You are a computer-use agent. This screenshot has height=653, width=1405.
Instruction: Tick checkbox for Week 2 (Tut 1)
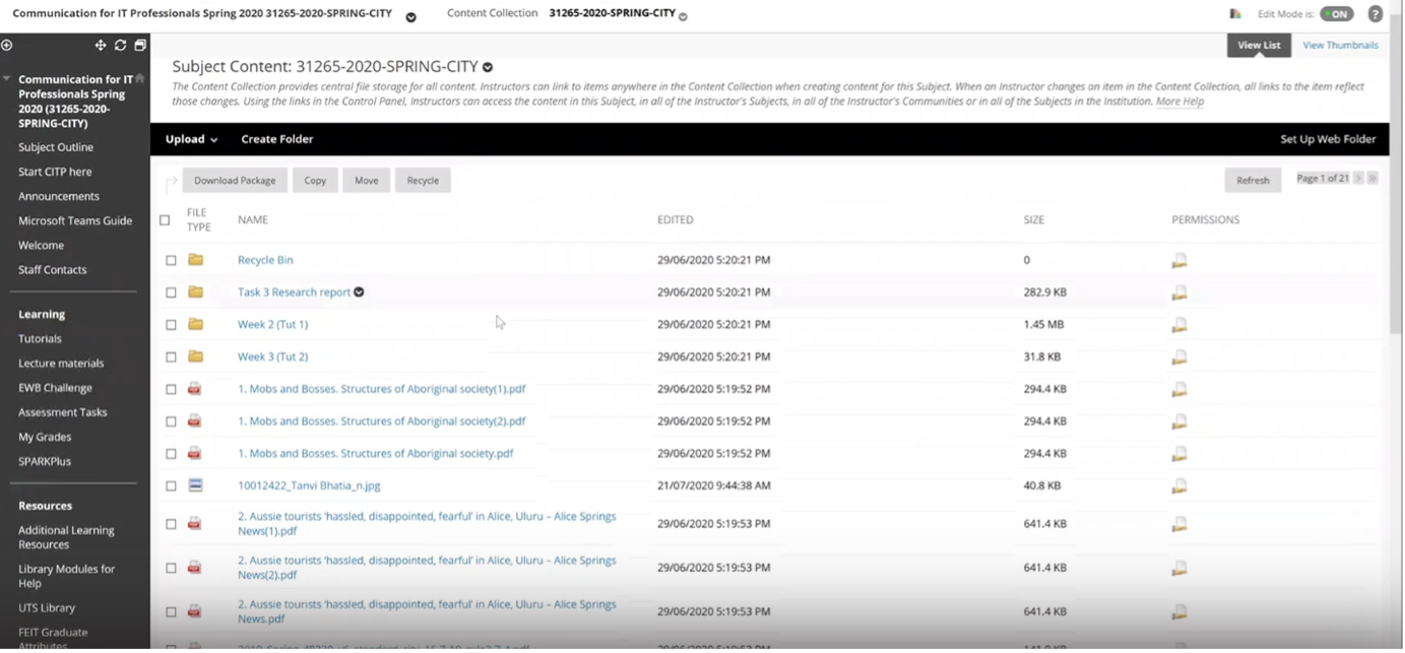pos(171,324)
